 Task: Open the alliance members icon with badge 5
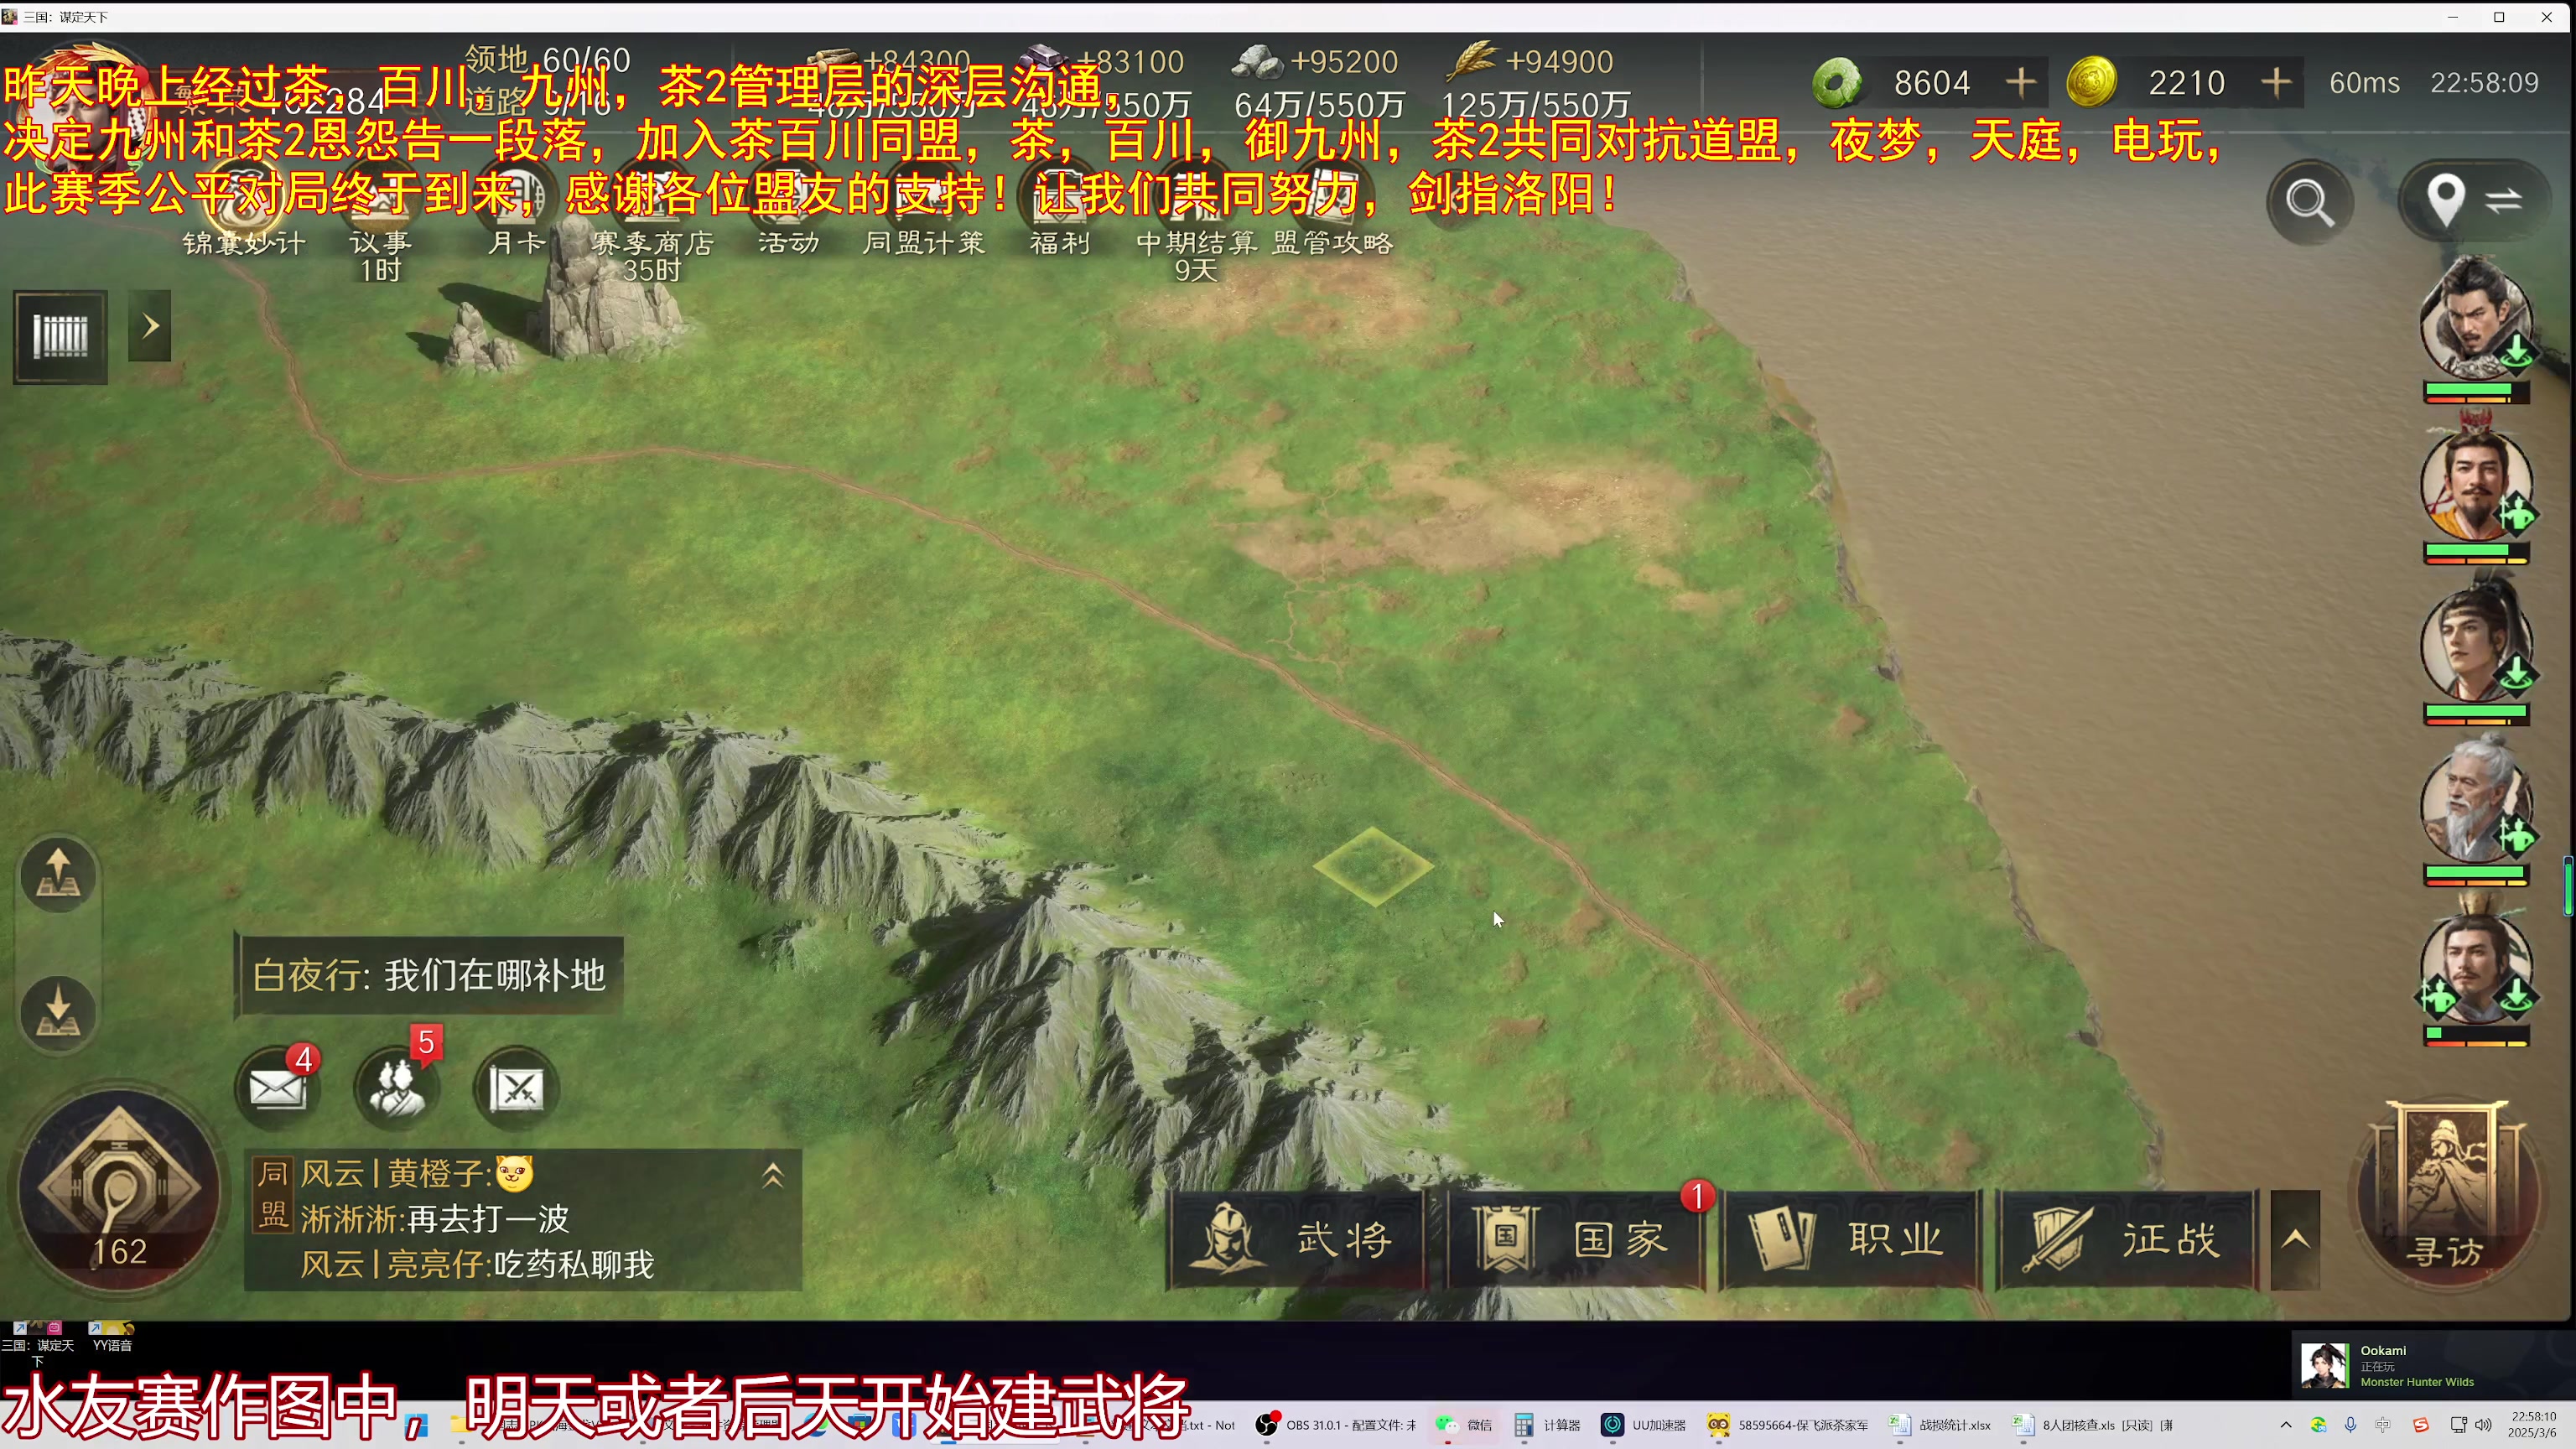click(398, 1086)
